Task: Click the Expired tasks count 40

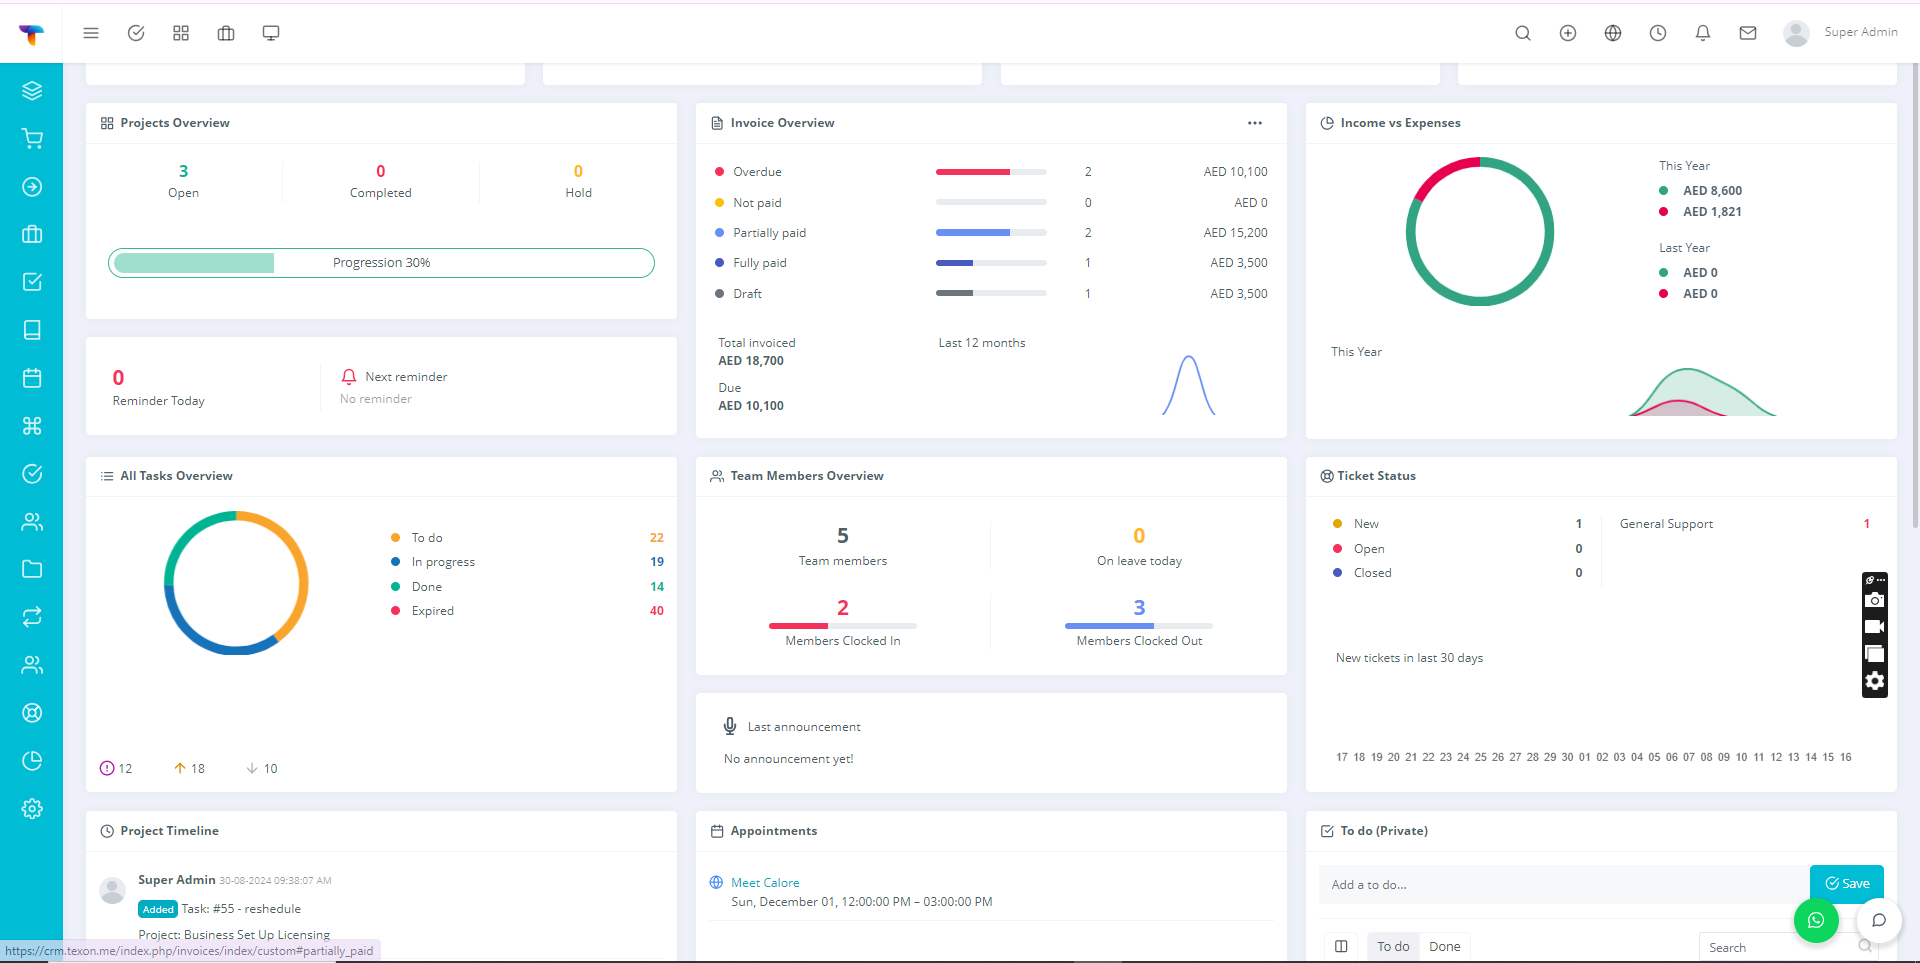Action: [x=657, y=611]
